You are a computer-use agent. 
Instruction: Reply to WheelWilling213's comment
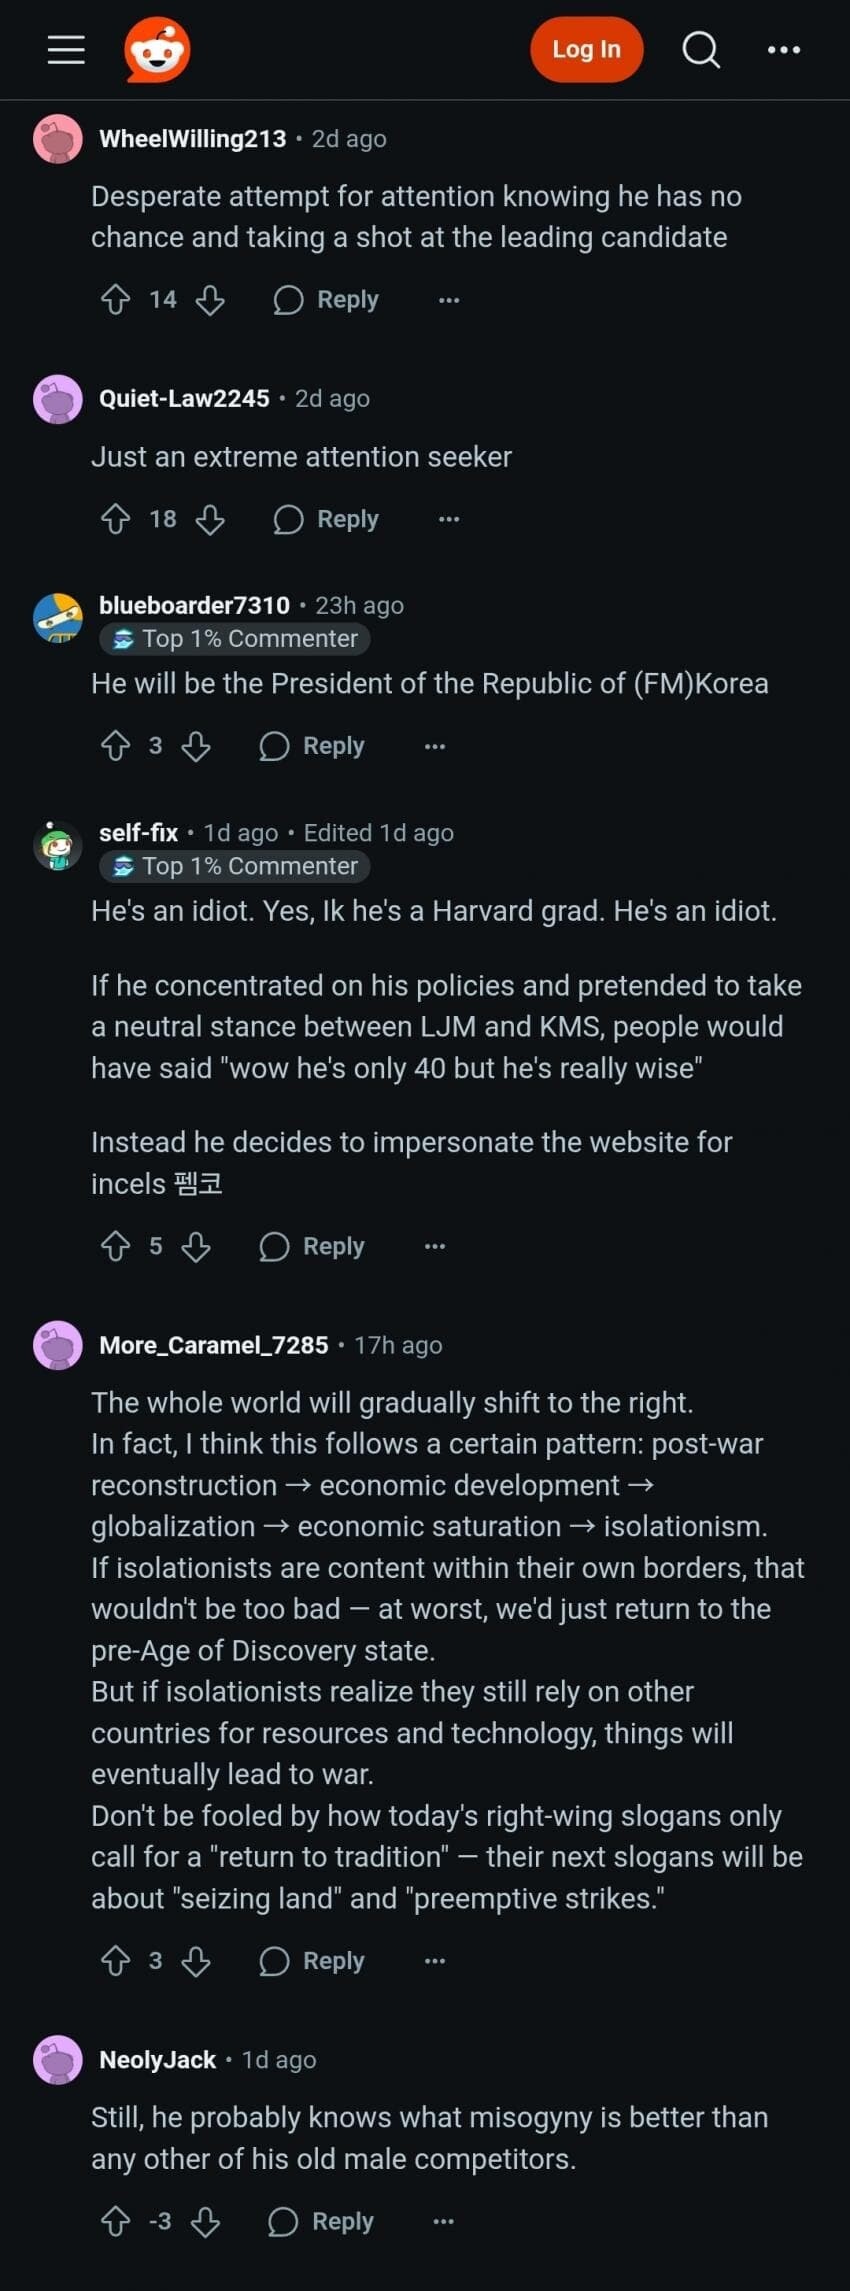(326, 300)
